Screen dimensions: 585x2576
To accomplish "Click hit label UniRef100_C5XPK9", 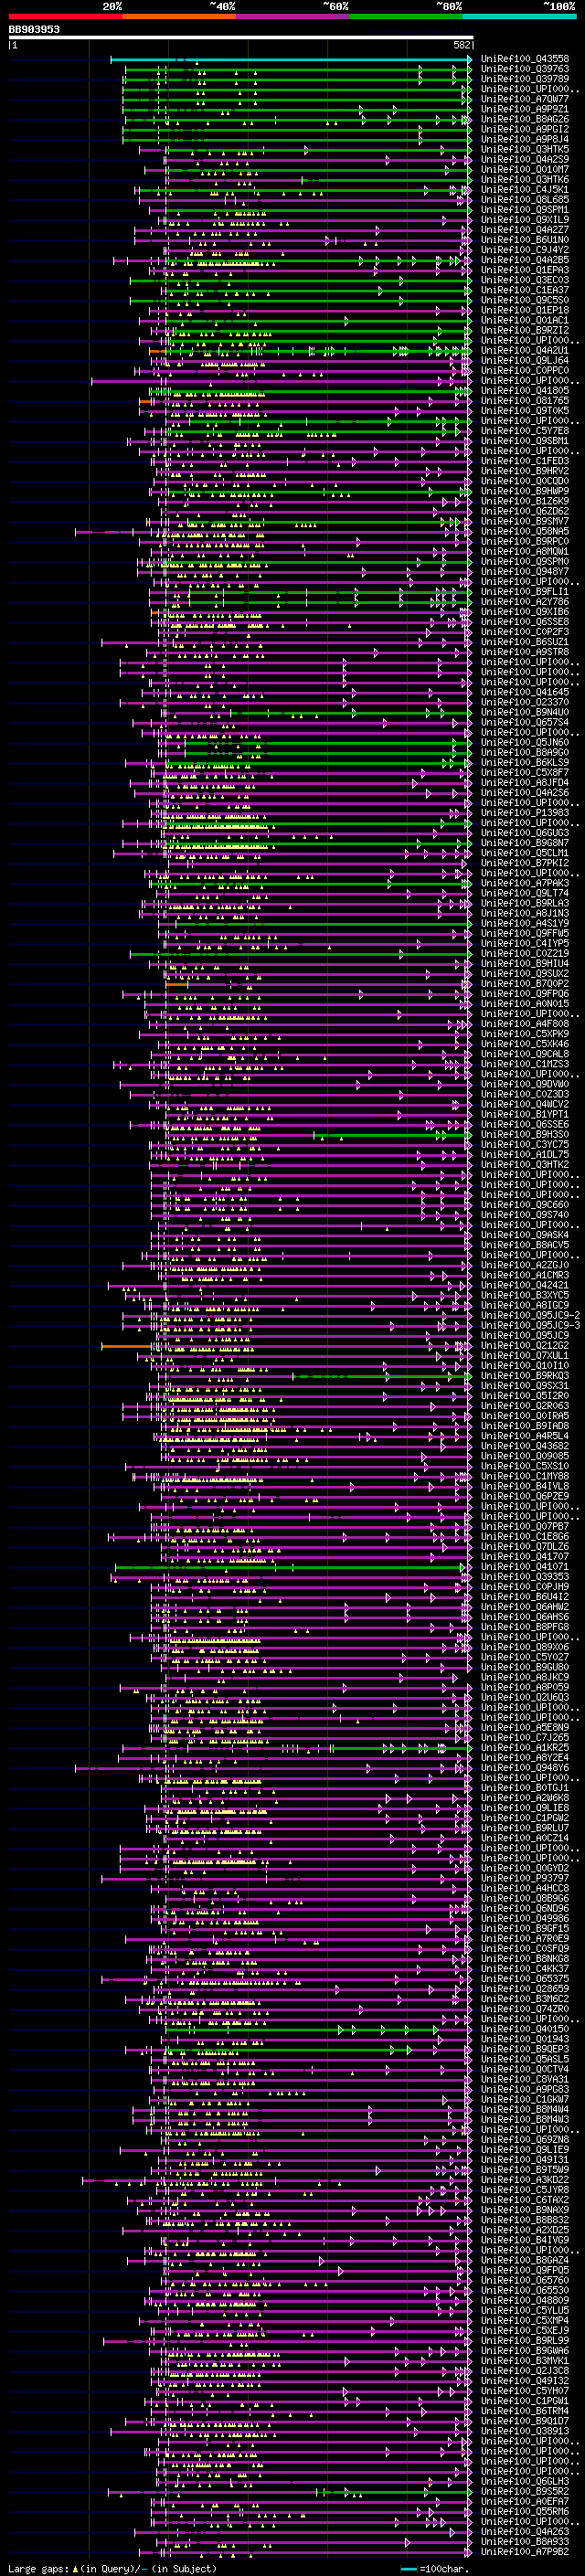I will 525,1034.
